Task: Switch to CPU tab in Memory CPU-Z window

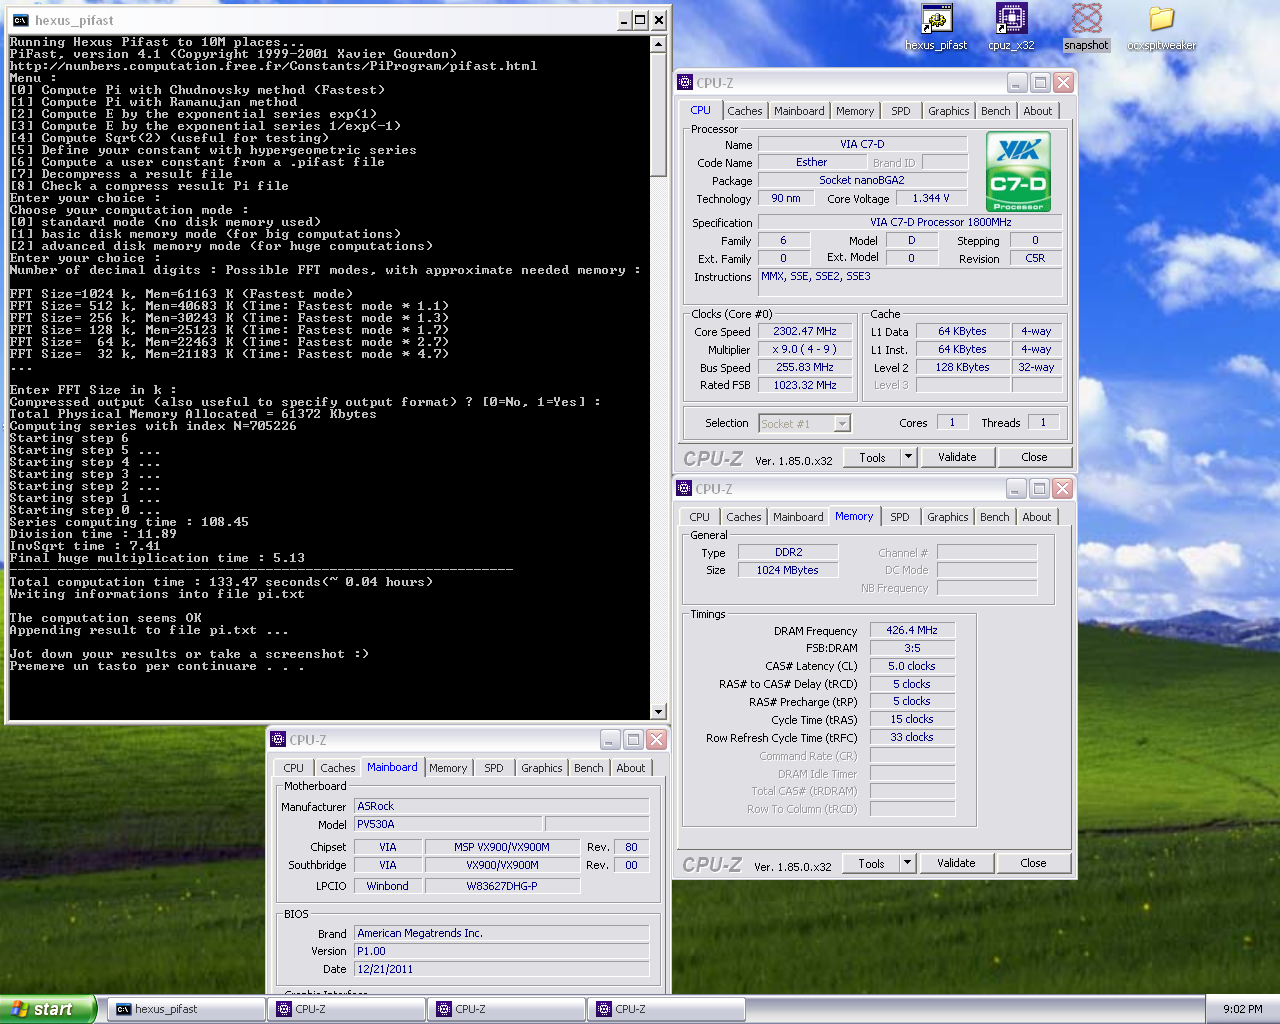Action: [x=699, y=517]
